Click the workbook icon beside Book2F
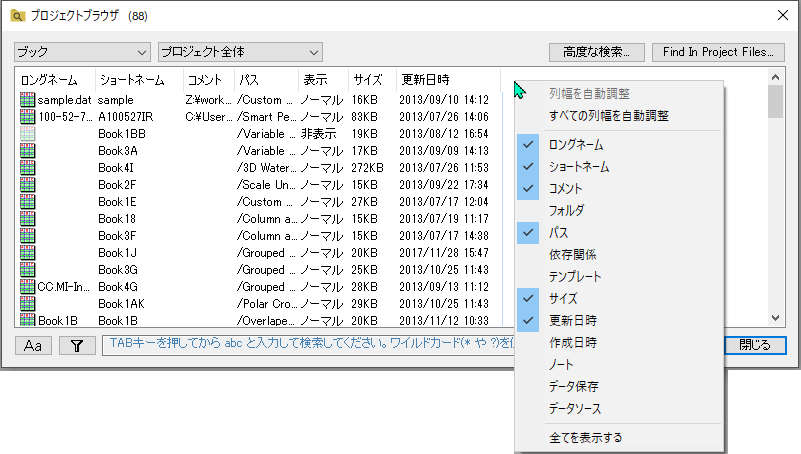 28,185
